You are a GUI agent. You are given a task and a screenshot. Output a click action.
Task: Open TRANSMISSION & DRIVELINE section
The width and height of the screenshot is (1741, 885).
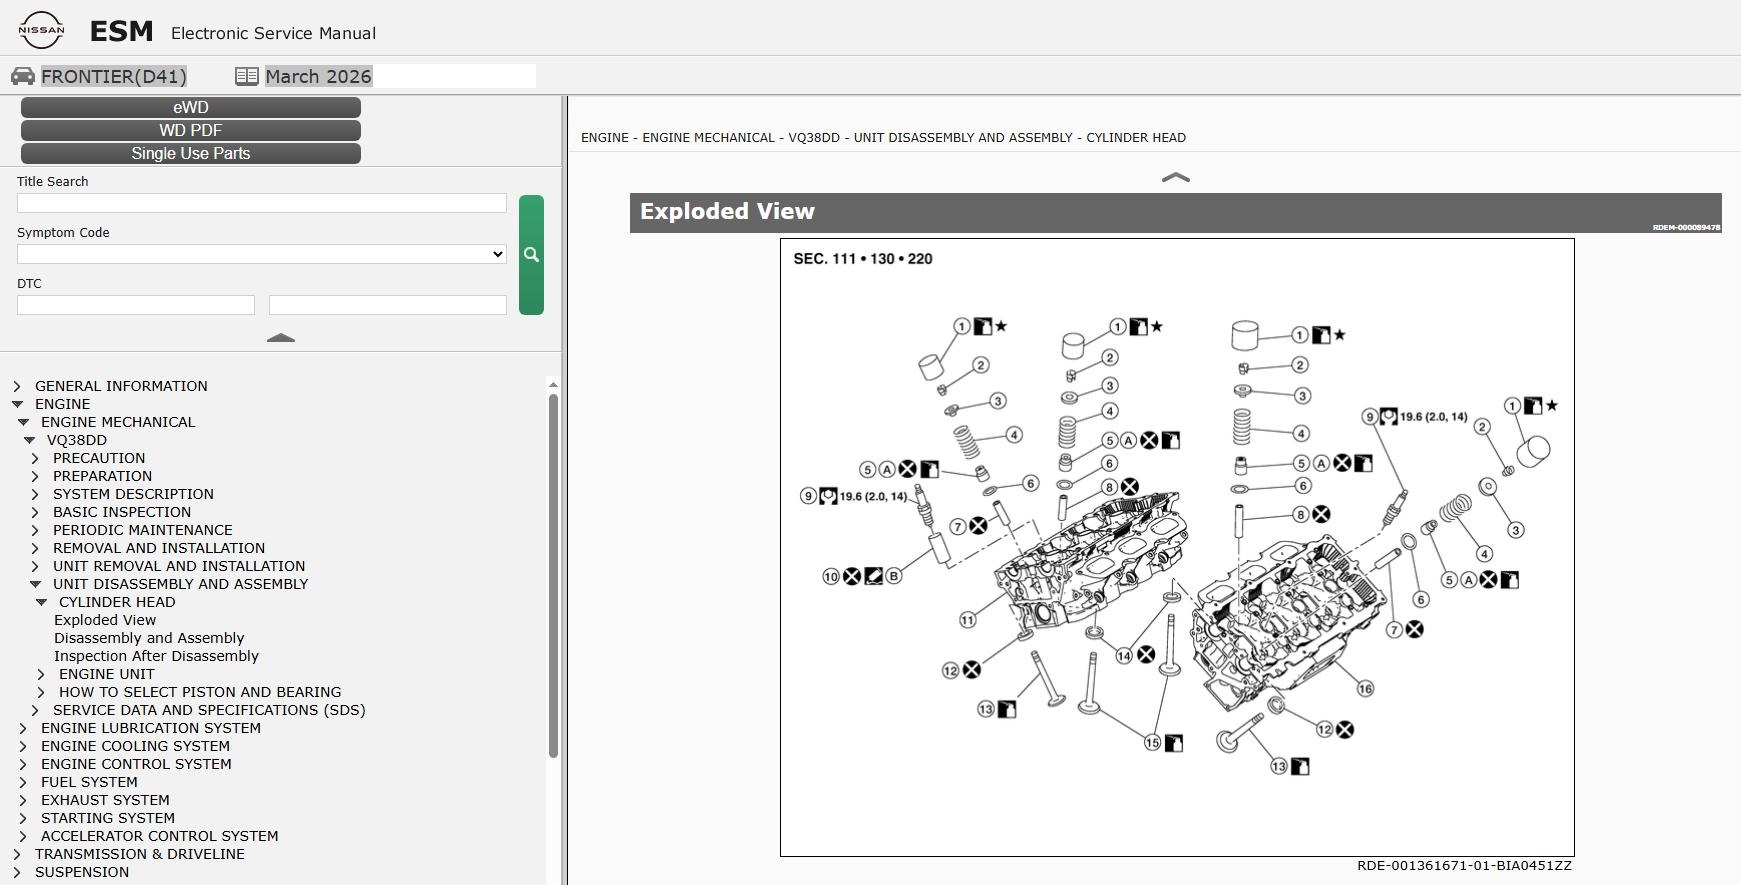(140, 854)
